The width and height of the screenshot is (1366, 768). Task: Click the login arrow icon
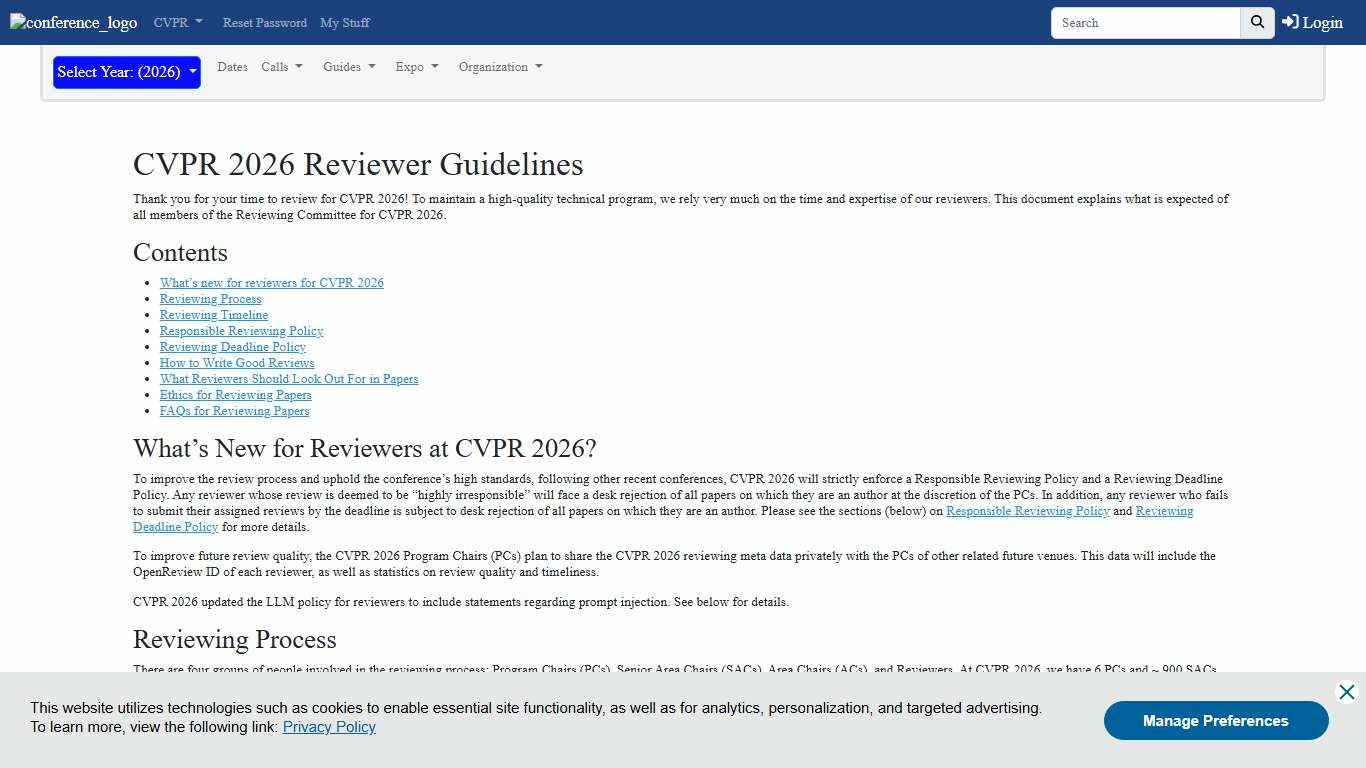[x=1288, y=21]
